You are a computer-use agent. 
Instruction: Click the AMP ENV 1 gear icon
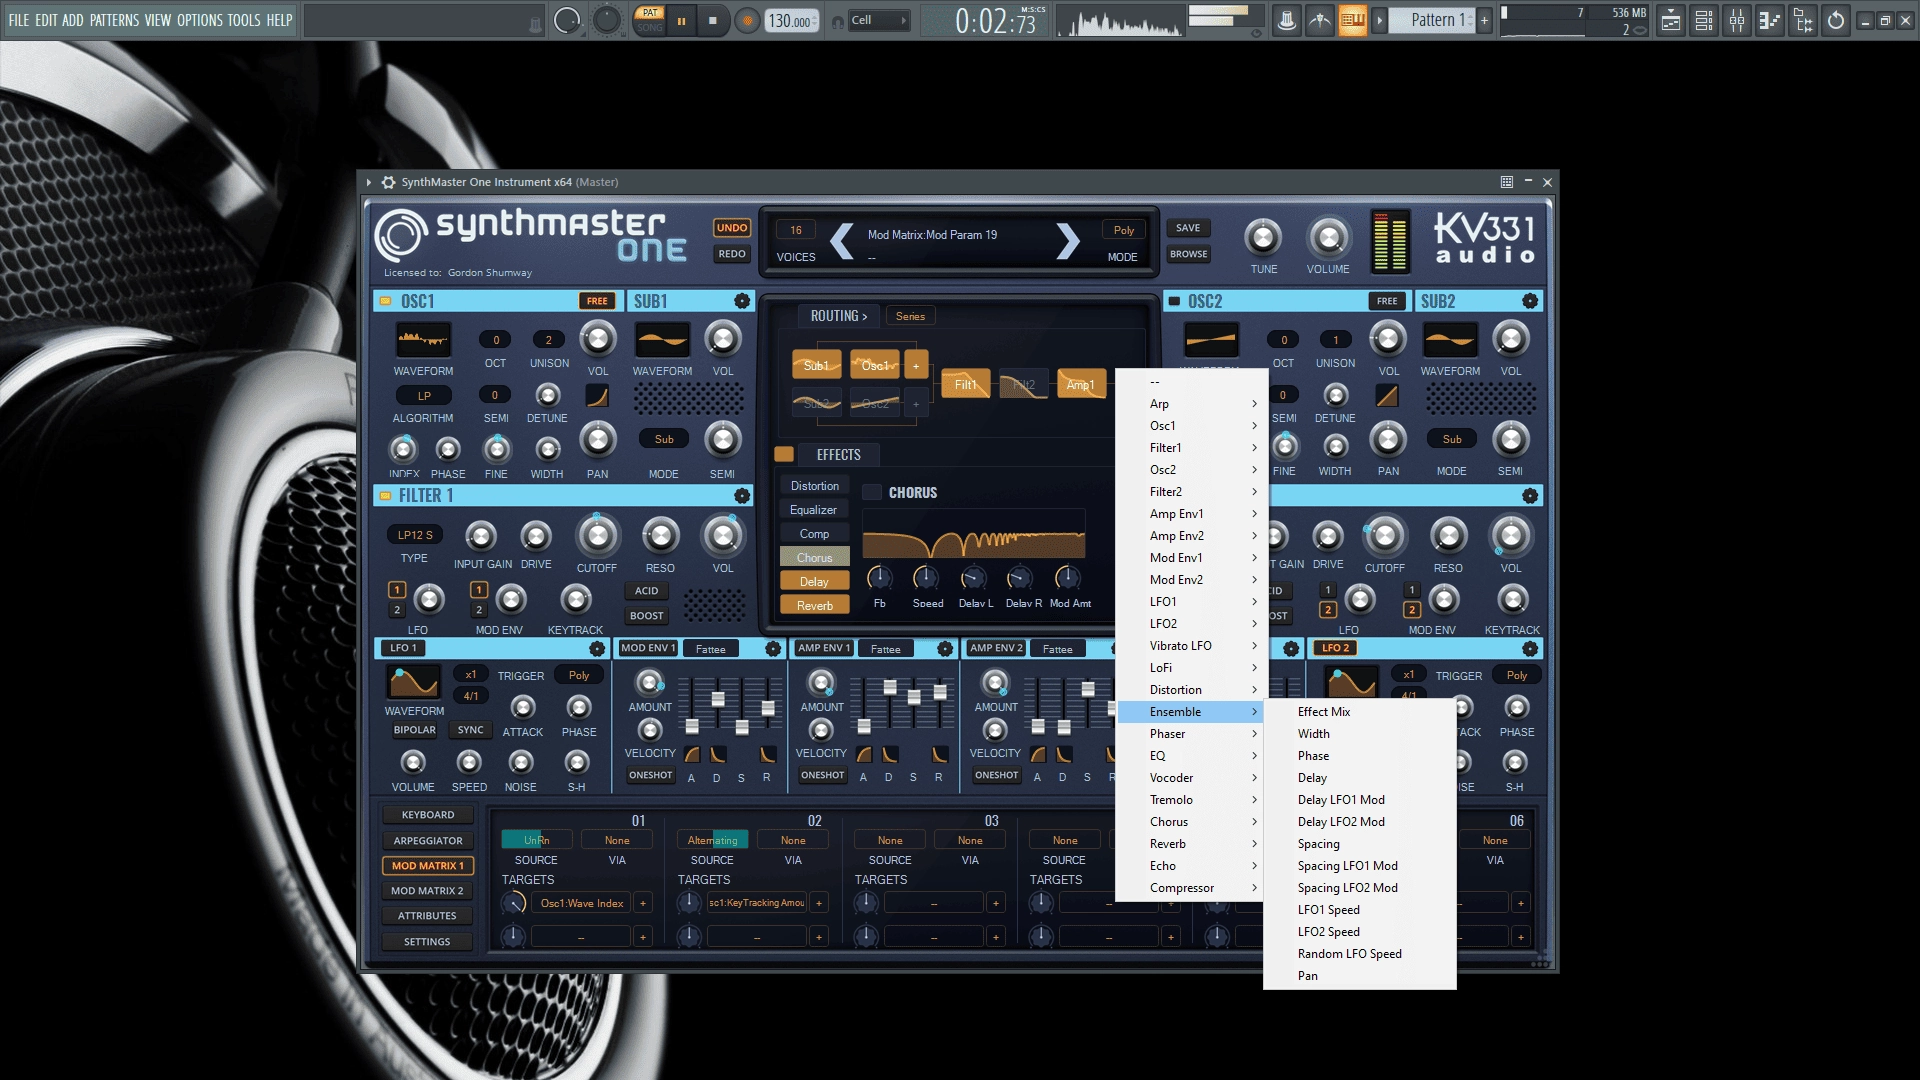pyautogui.click(x=945, y=649)
